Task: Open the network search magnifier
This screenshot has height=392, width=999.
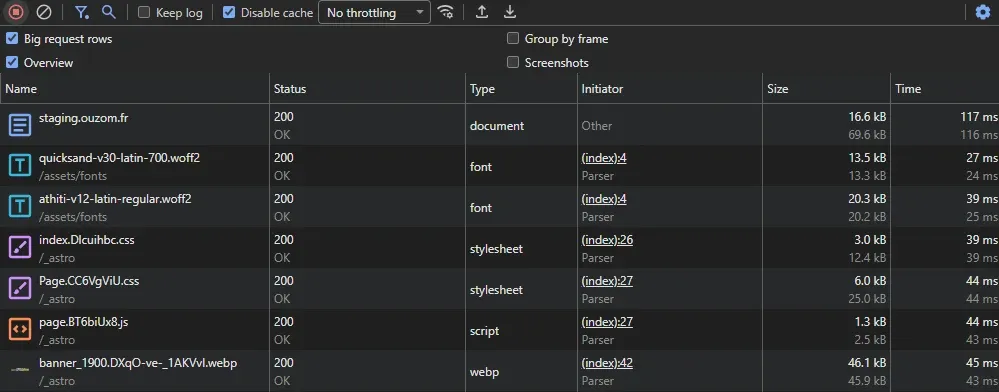Action: [x=109, y=11]
